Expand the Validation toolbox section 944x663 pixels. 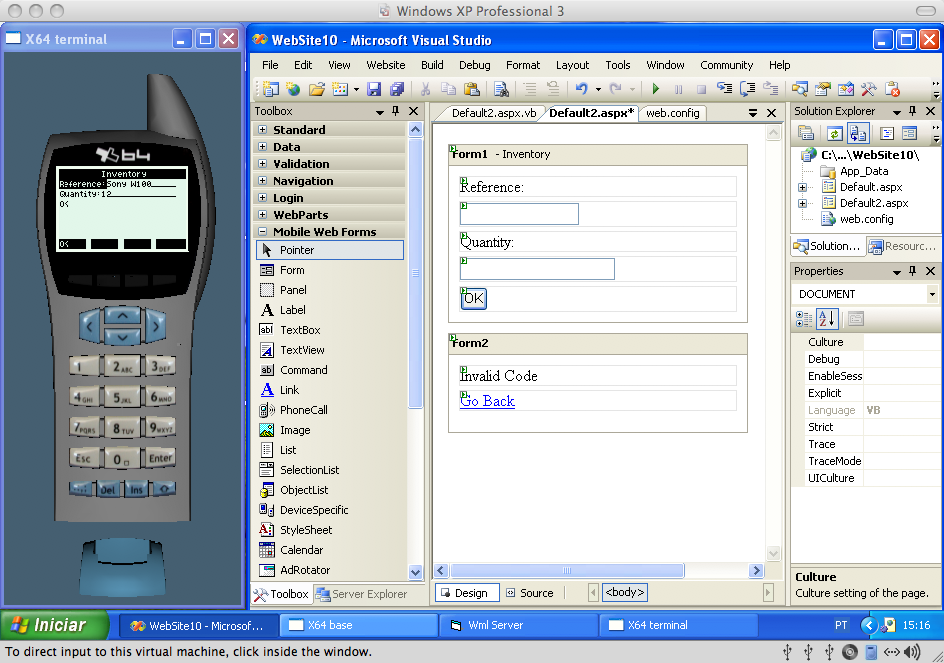(262, 163)
